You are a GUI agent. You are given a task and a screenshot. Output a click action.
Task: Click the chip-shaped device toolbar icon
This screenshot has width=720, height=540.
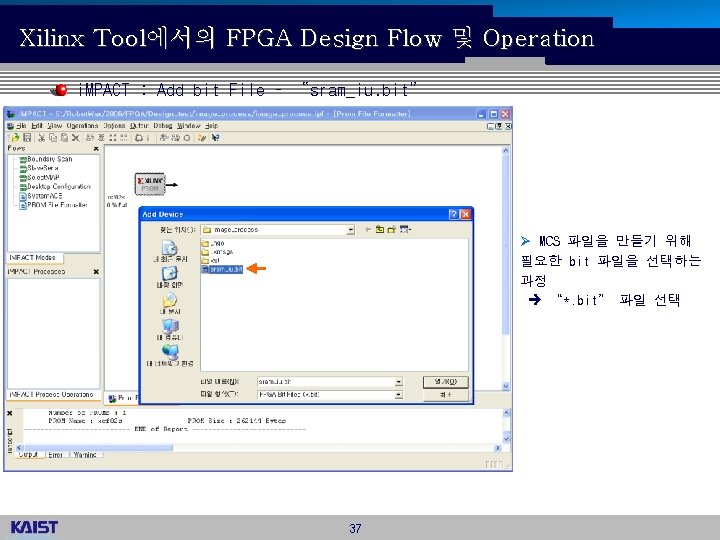point(139,137)
